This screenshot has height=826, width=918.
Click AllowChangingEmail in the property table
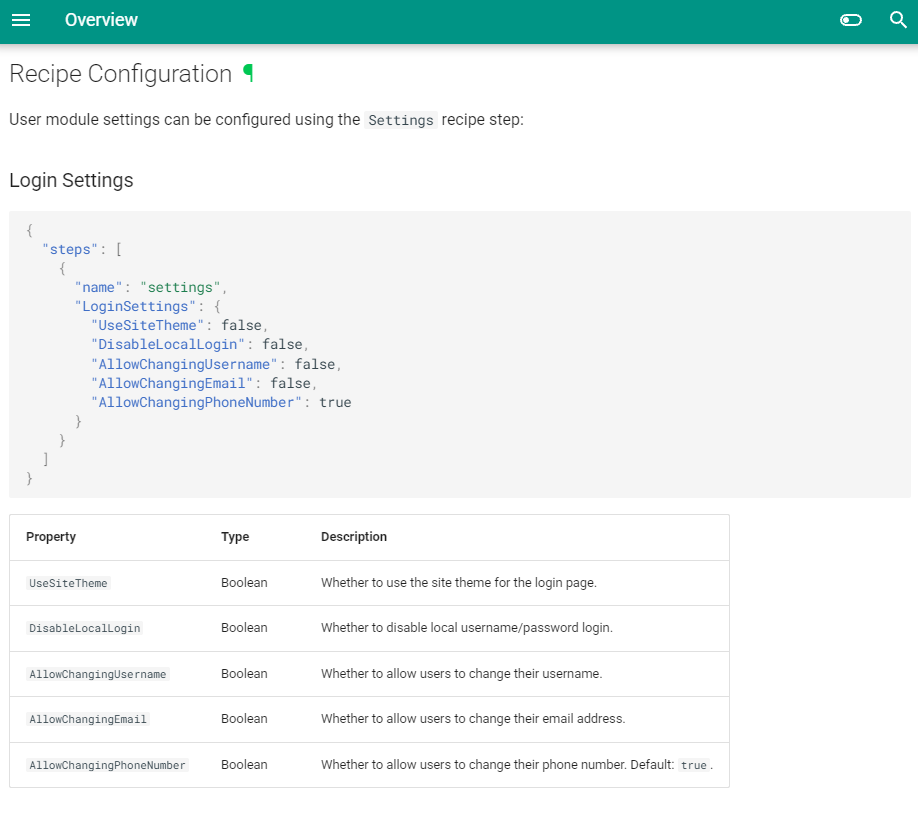(x=88, y=719)
